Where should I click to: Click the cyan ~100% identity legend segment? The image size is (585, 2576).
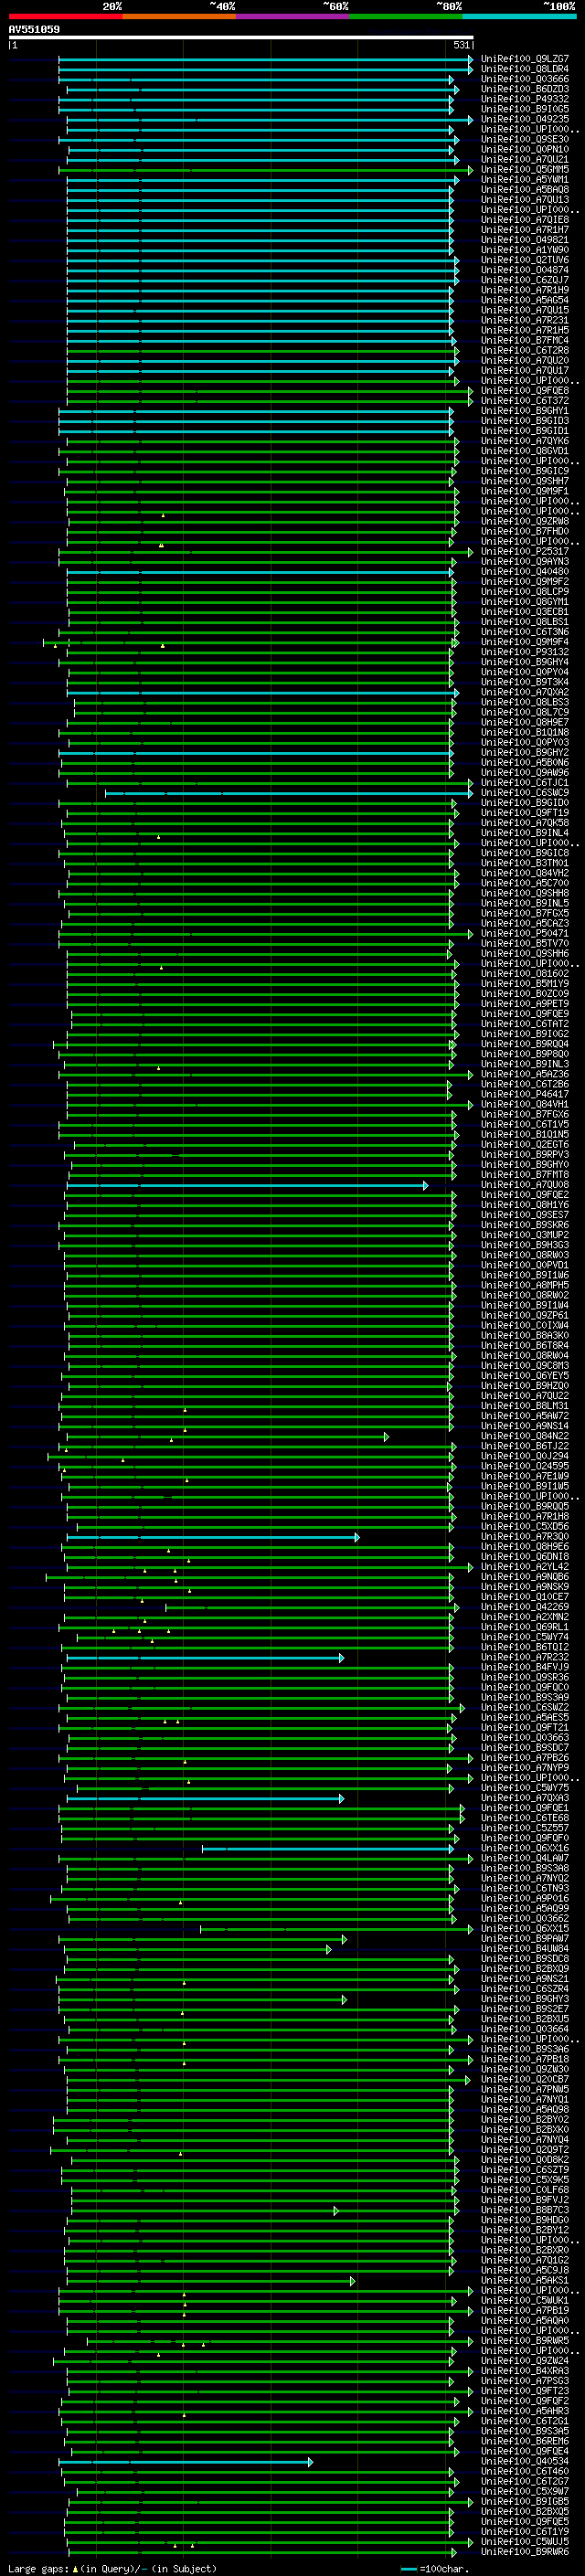tap(520, 17)
